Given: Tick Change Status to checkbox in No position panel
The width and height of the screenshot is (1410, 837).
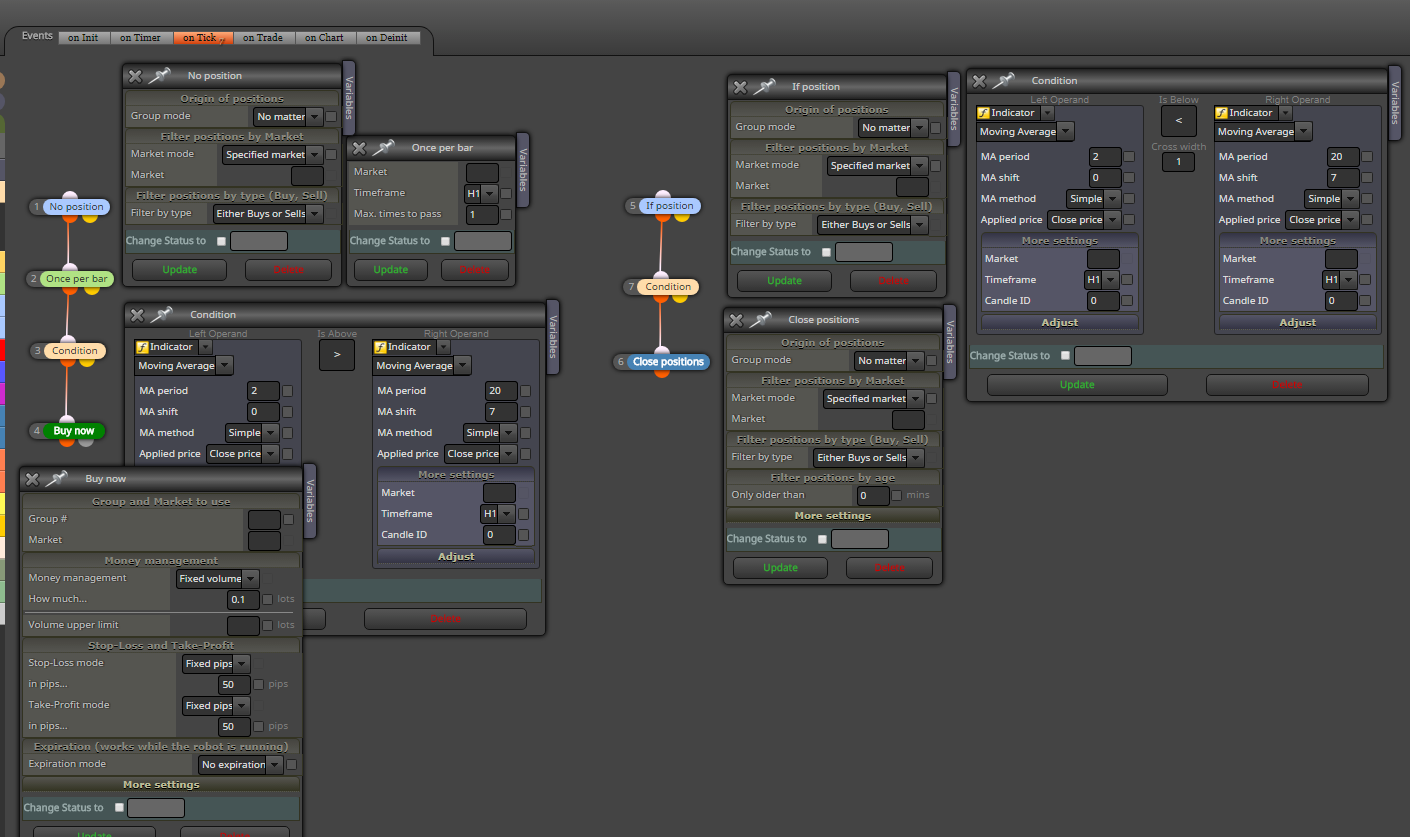Looking at the screenshot, I should [221, 241].
